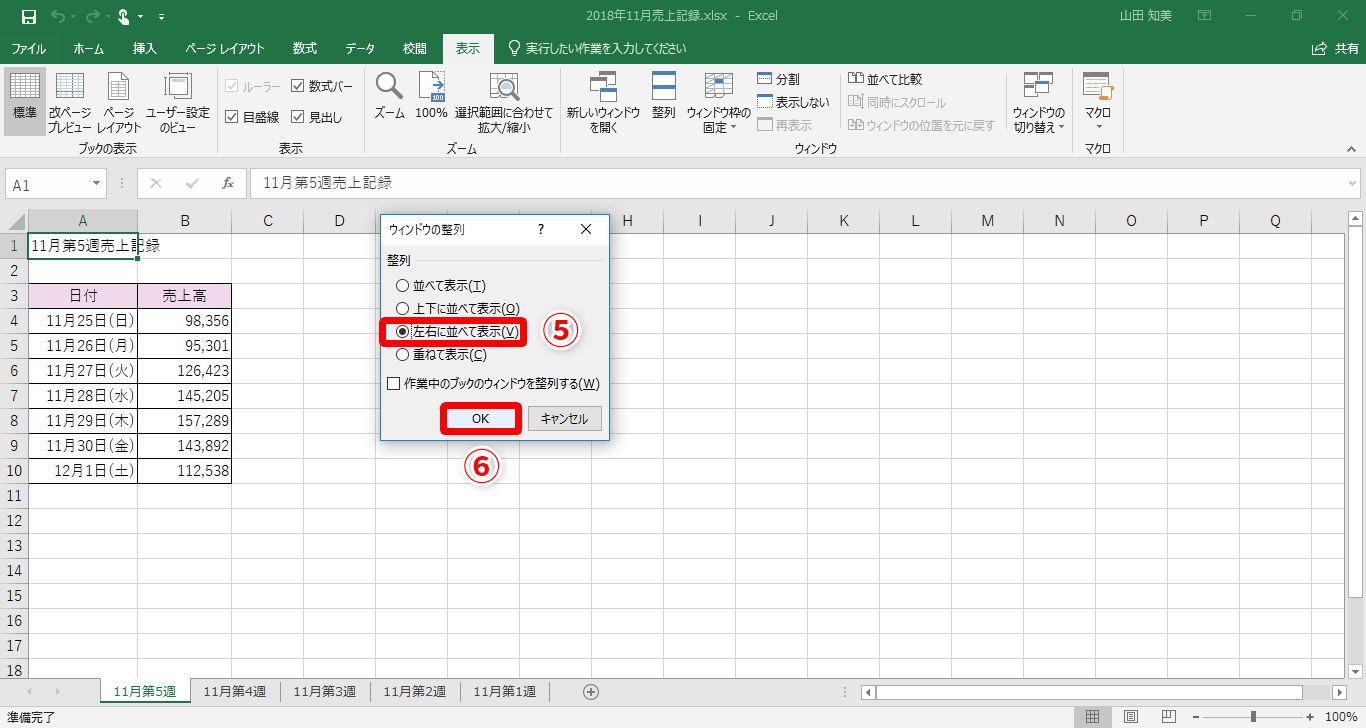Image resolution: width=1366 pixels, height=728 pixels.
Task: Open the 11月第3週 sheet tab
Action: point(325,691)
